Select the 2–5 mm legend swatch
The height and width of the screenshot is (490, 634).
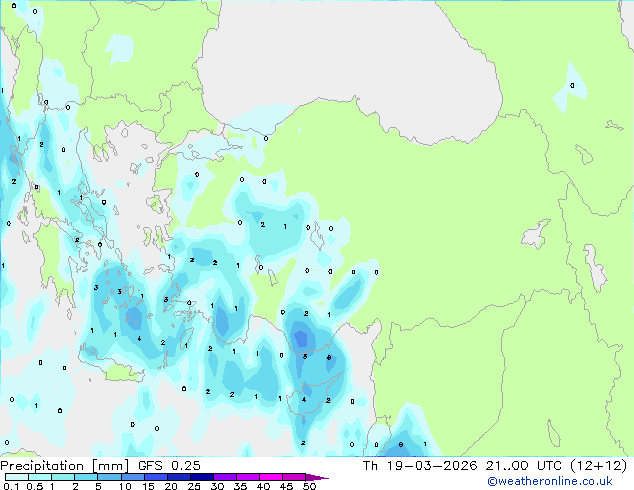[x=86, y=477]
